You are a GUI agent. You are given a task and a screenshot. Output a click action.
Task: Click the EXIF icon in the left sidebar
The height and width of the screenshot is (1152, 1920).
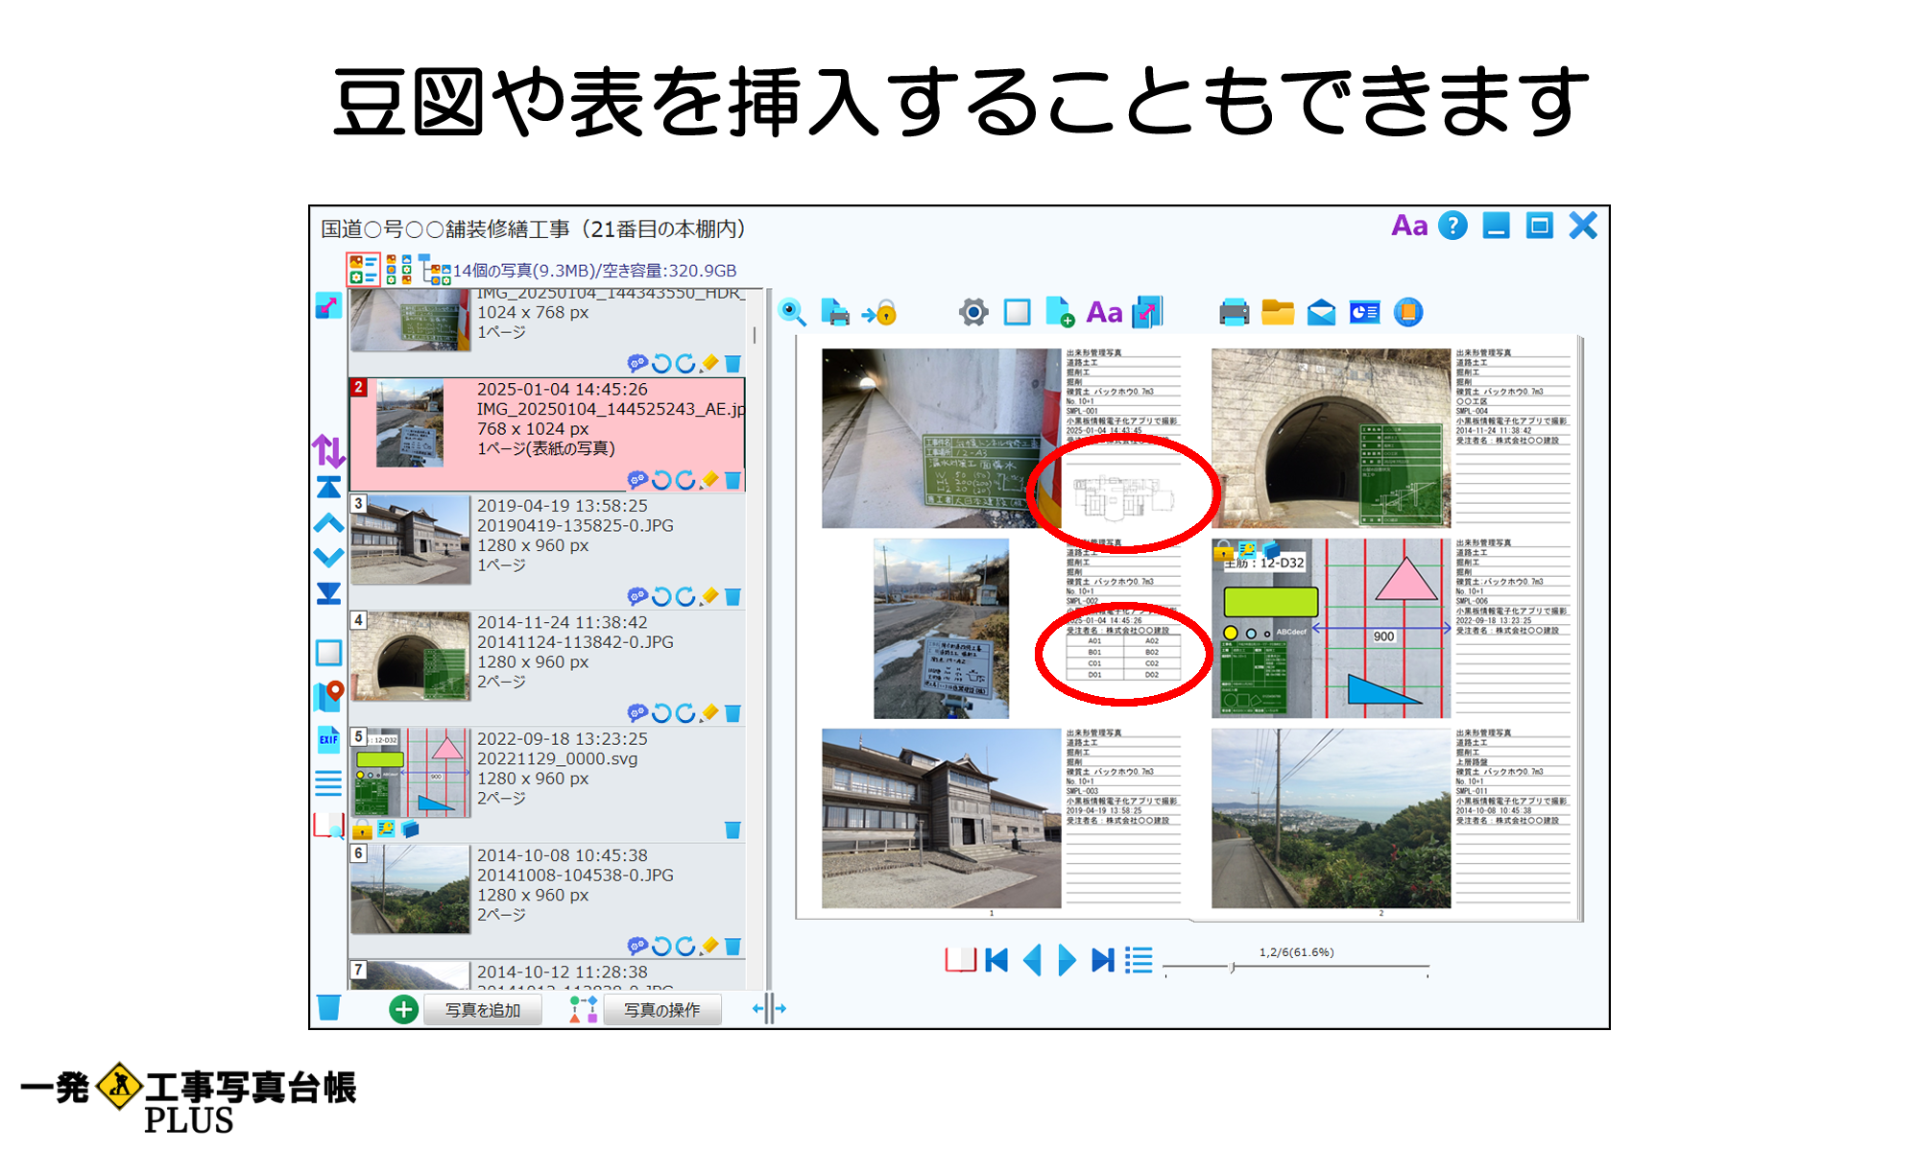[327, 739]
